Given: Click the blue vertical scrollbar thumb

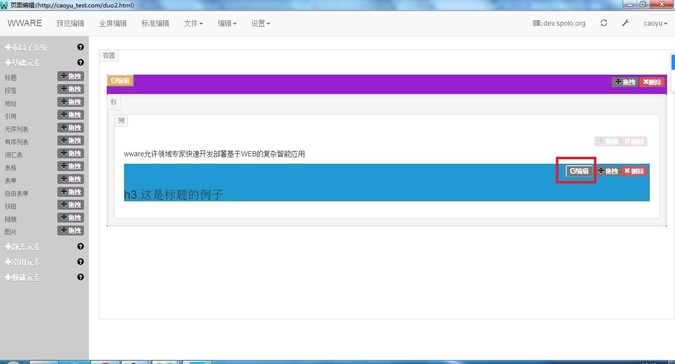Looking at the screenshot, I should tap(673, 62).
